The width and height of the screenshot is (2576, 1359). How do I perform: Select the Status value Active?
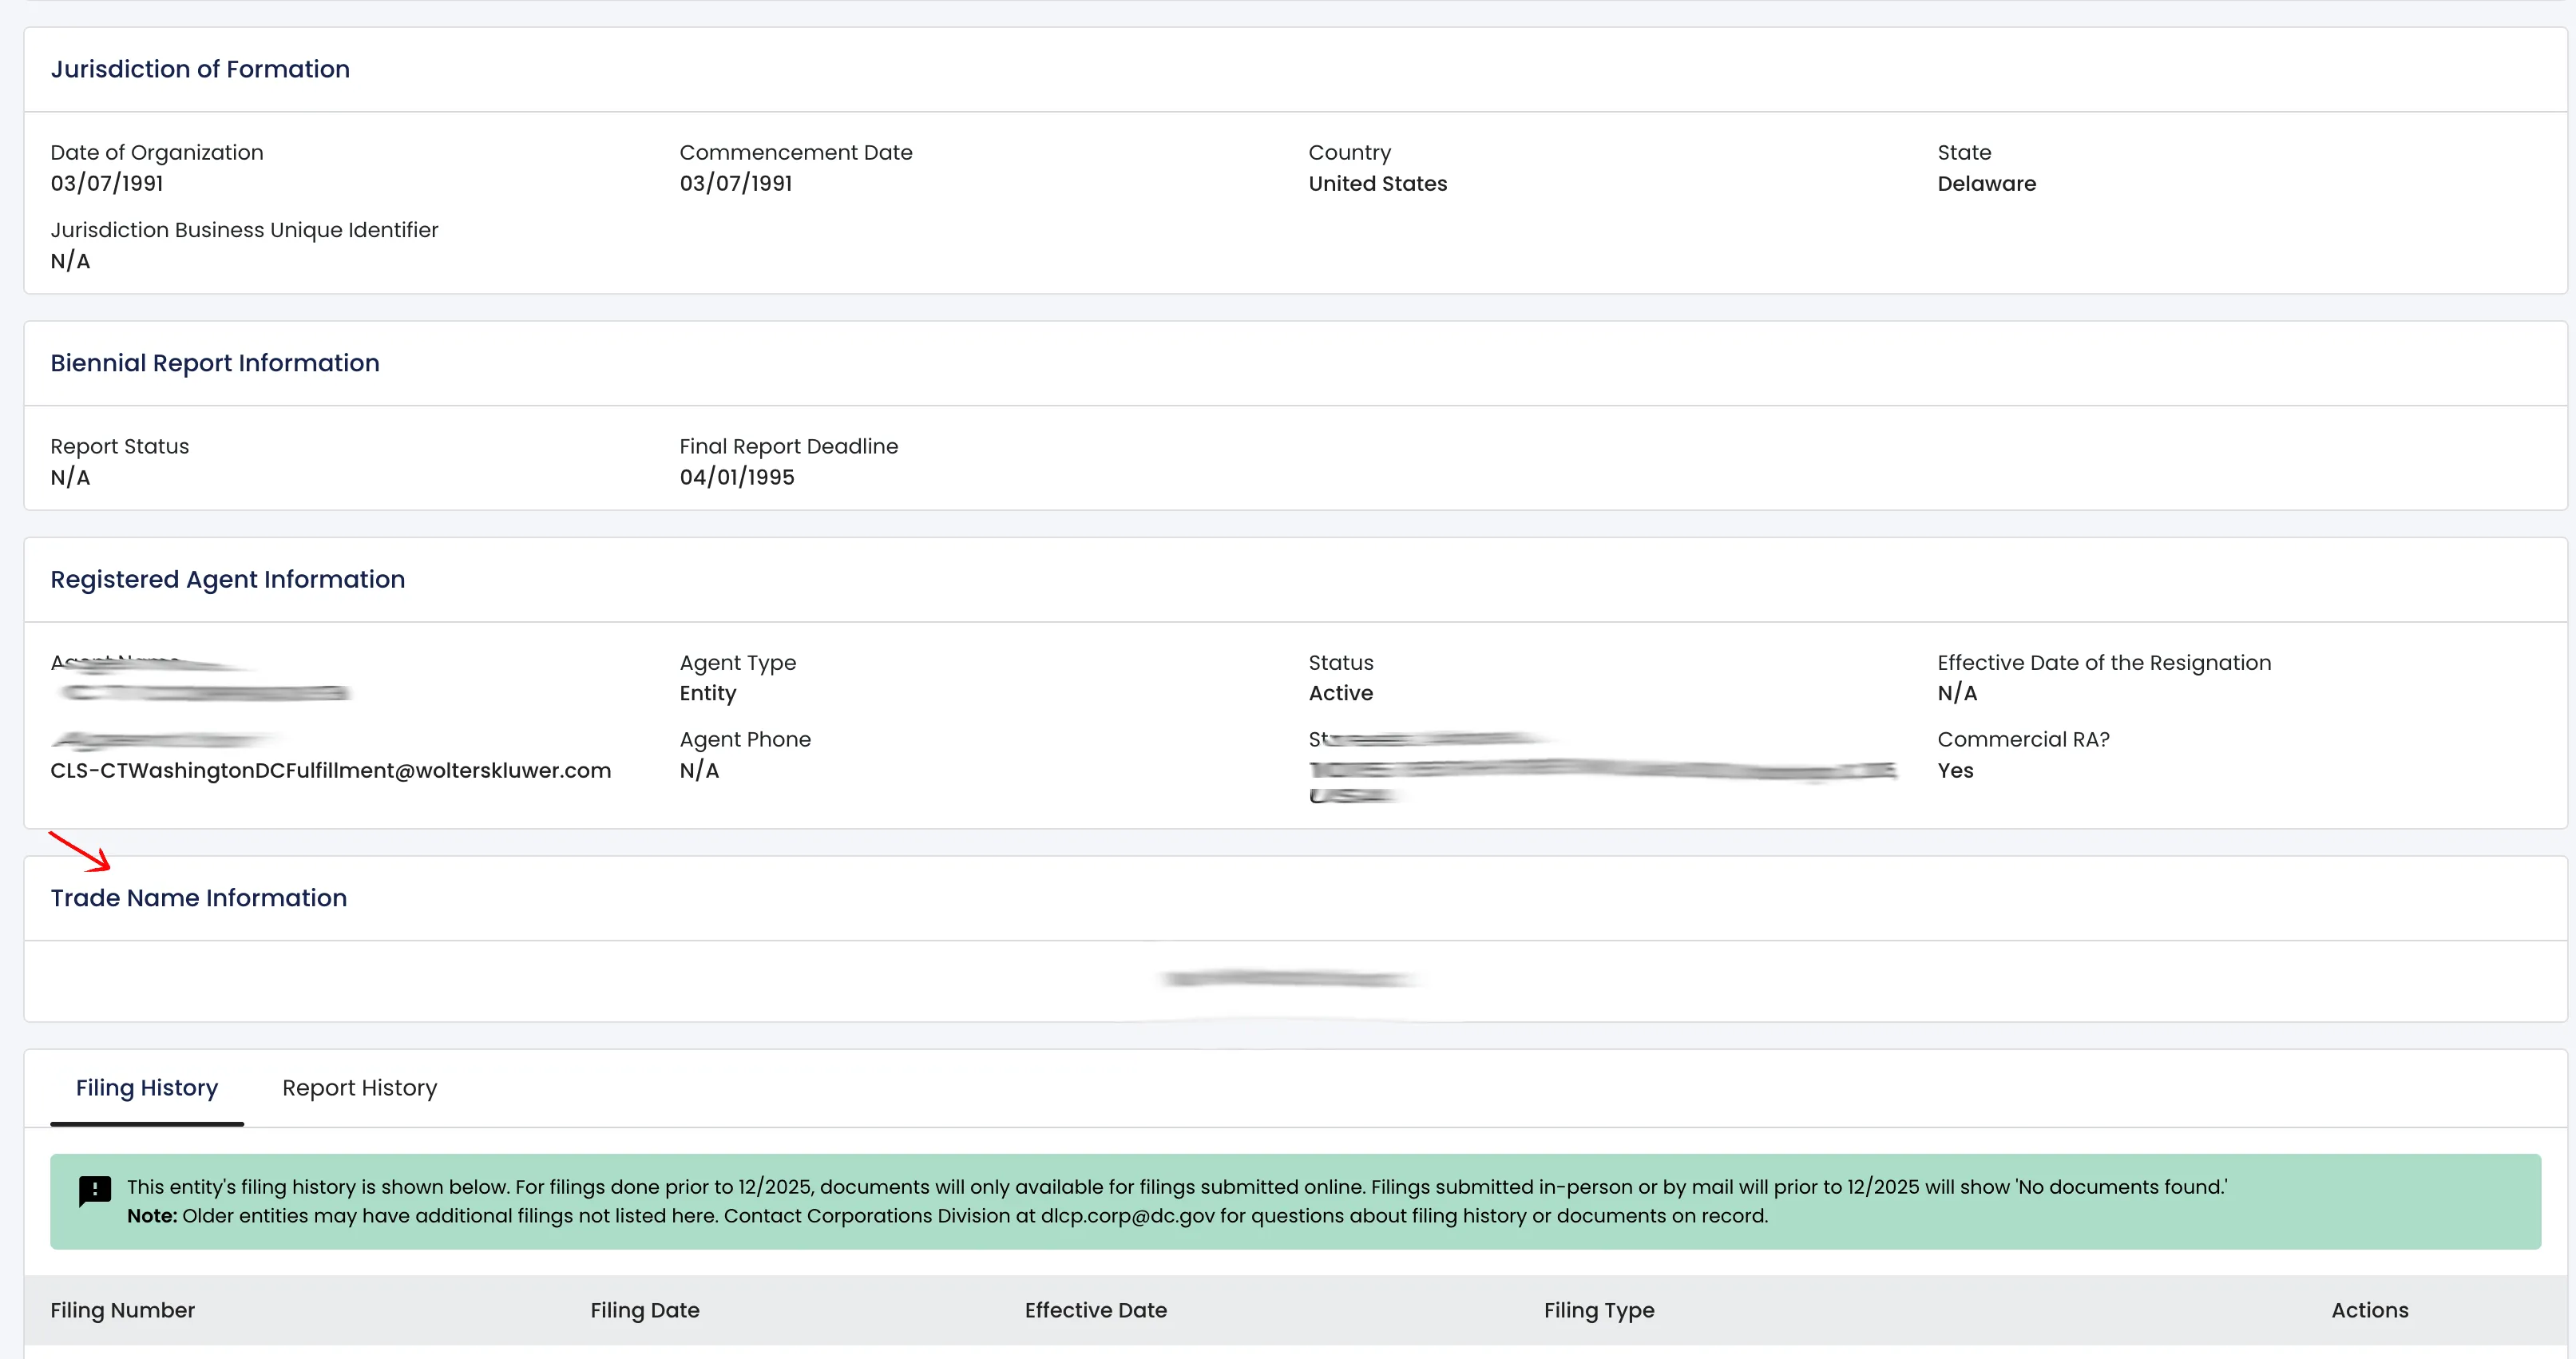pos(1341,694)
